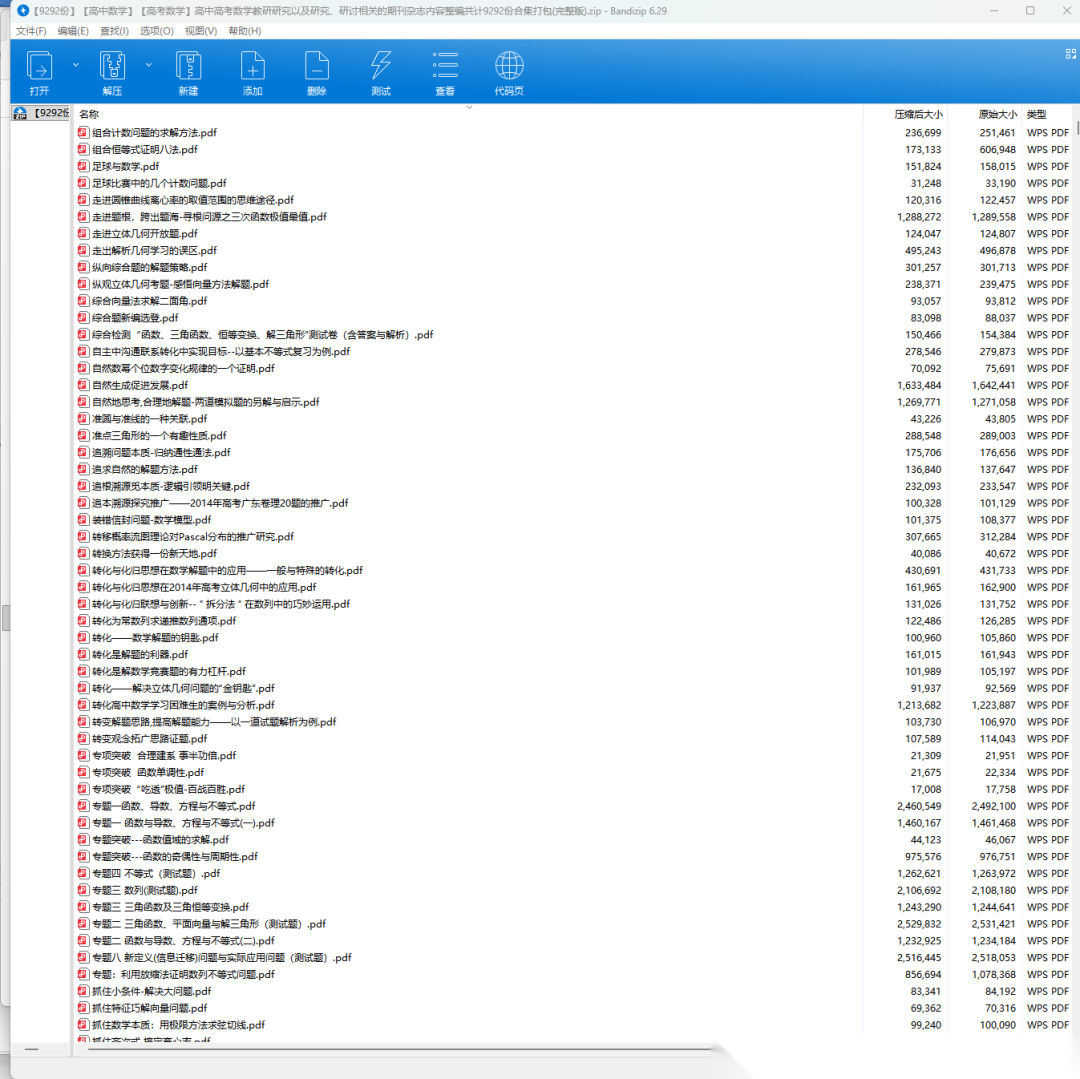This screenshot has height=1079, width=1080.
Task: Click the 查看 (View) toolbar icon
Action: pyautogui.click(x=445, y=67)
